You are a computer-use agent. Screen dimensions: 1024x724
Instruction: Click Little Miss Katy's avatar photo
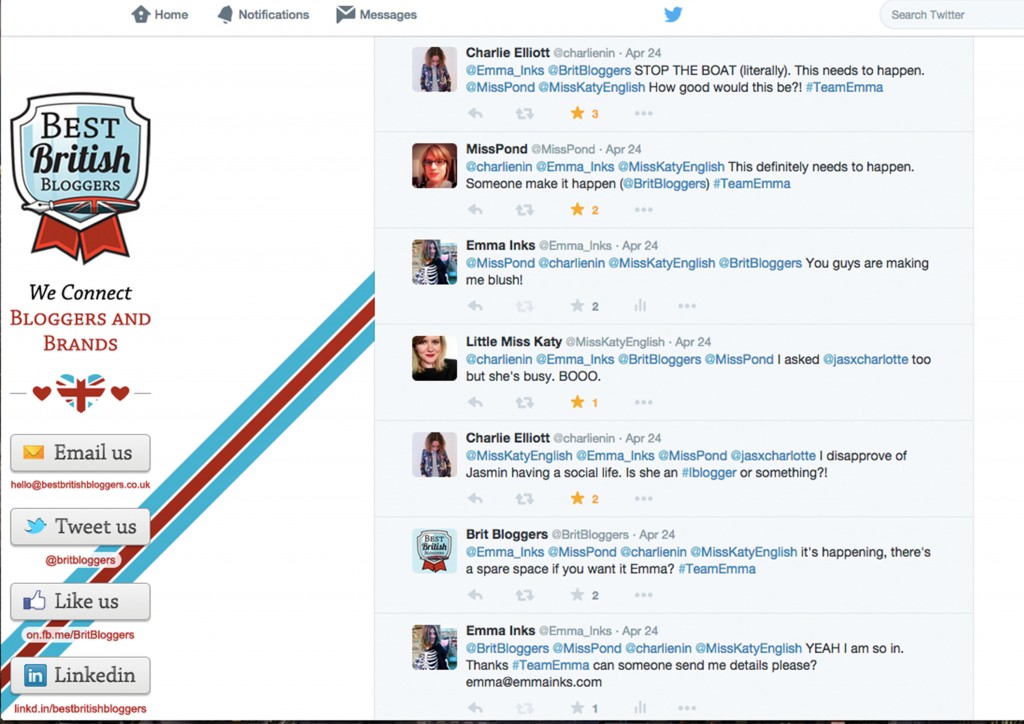pos(434,358)
